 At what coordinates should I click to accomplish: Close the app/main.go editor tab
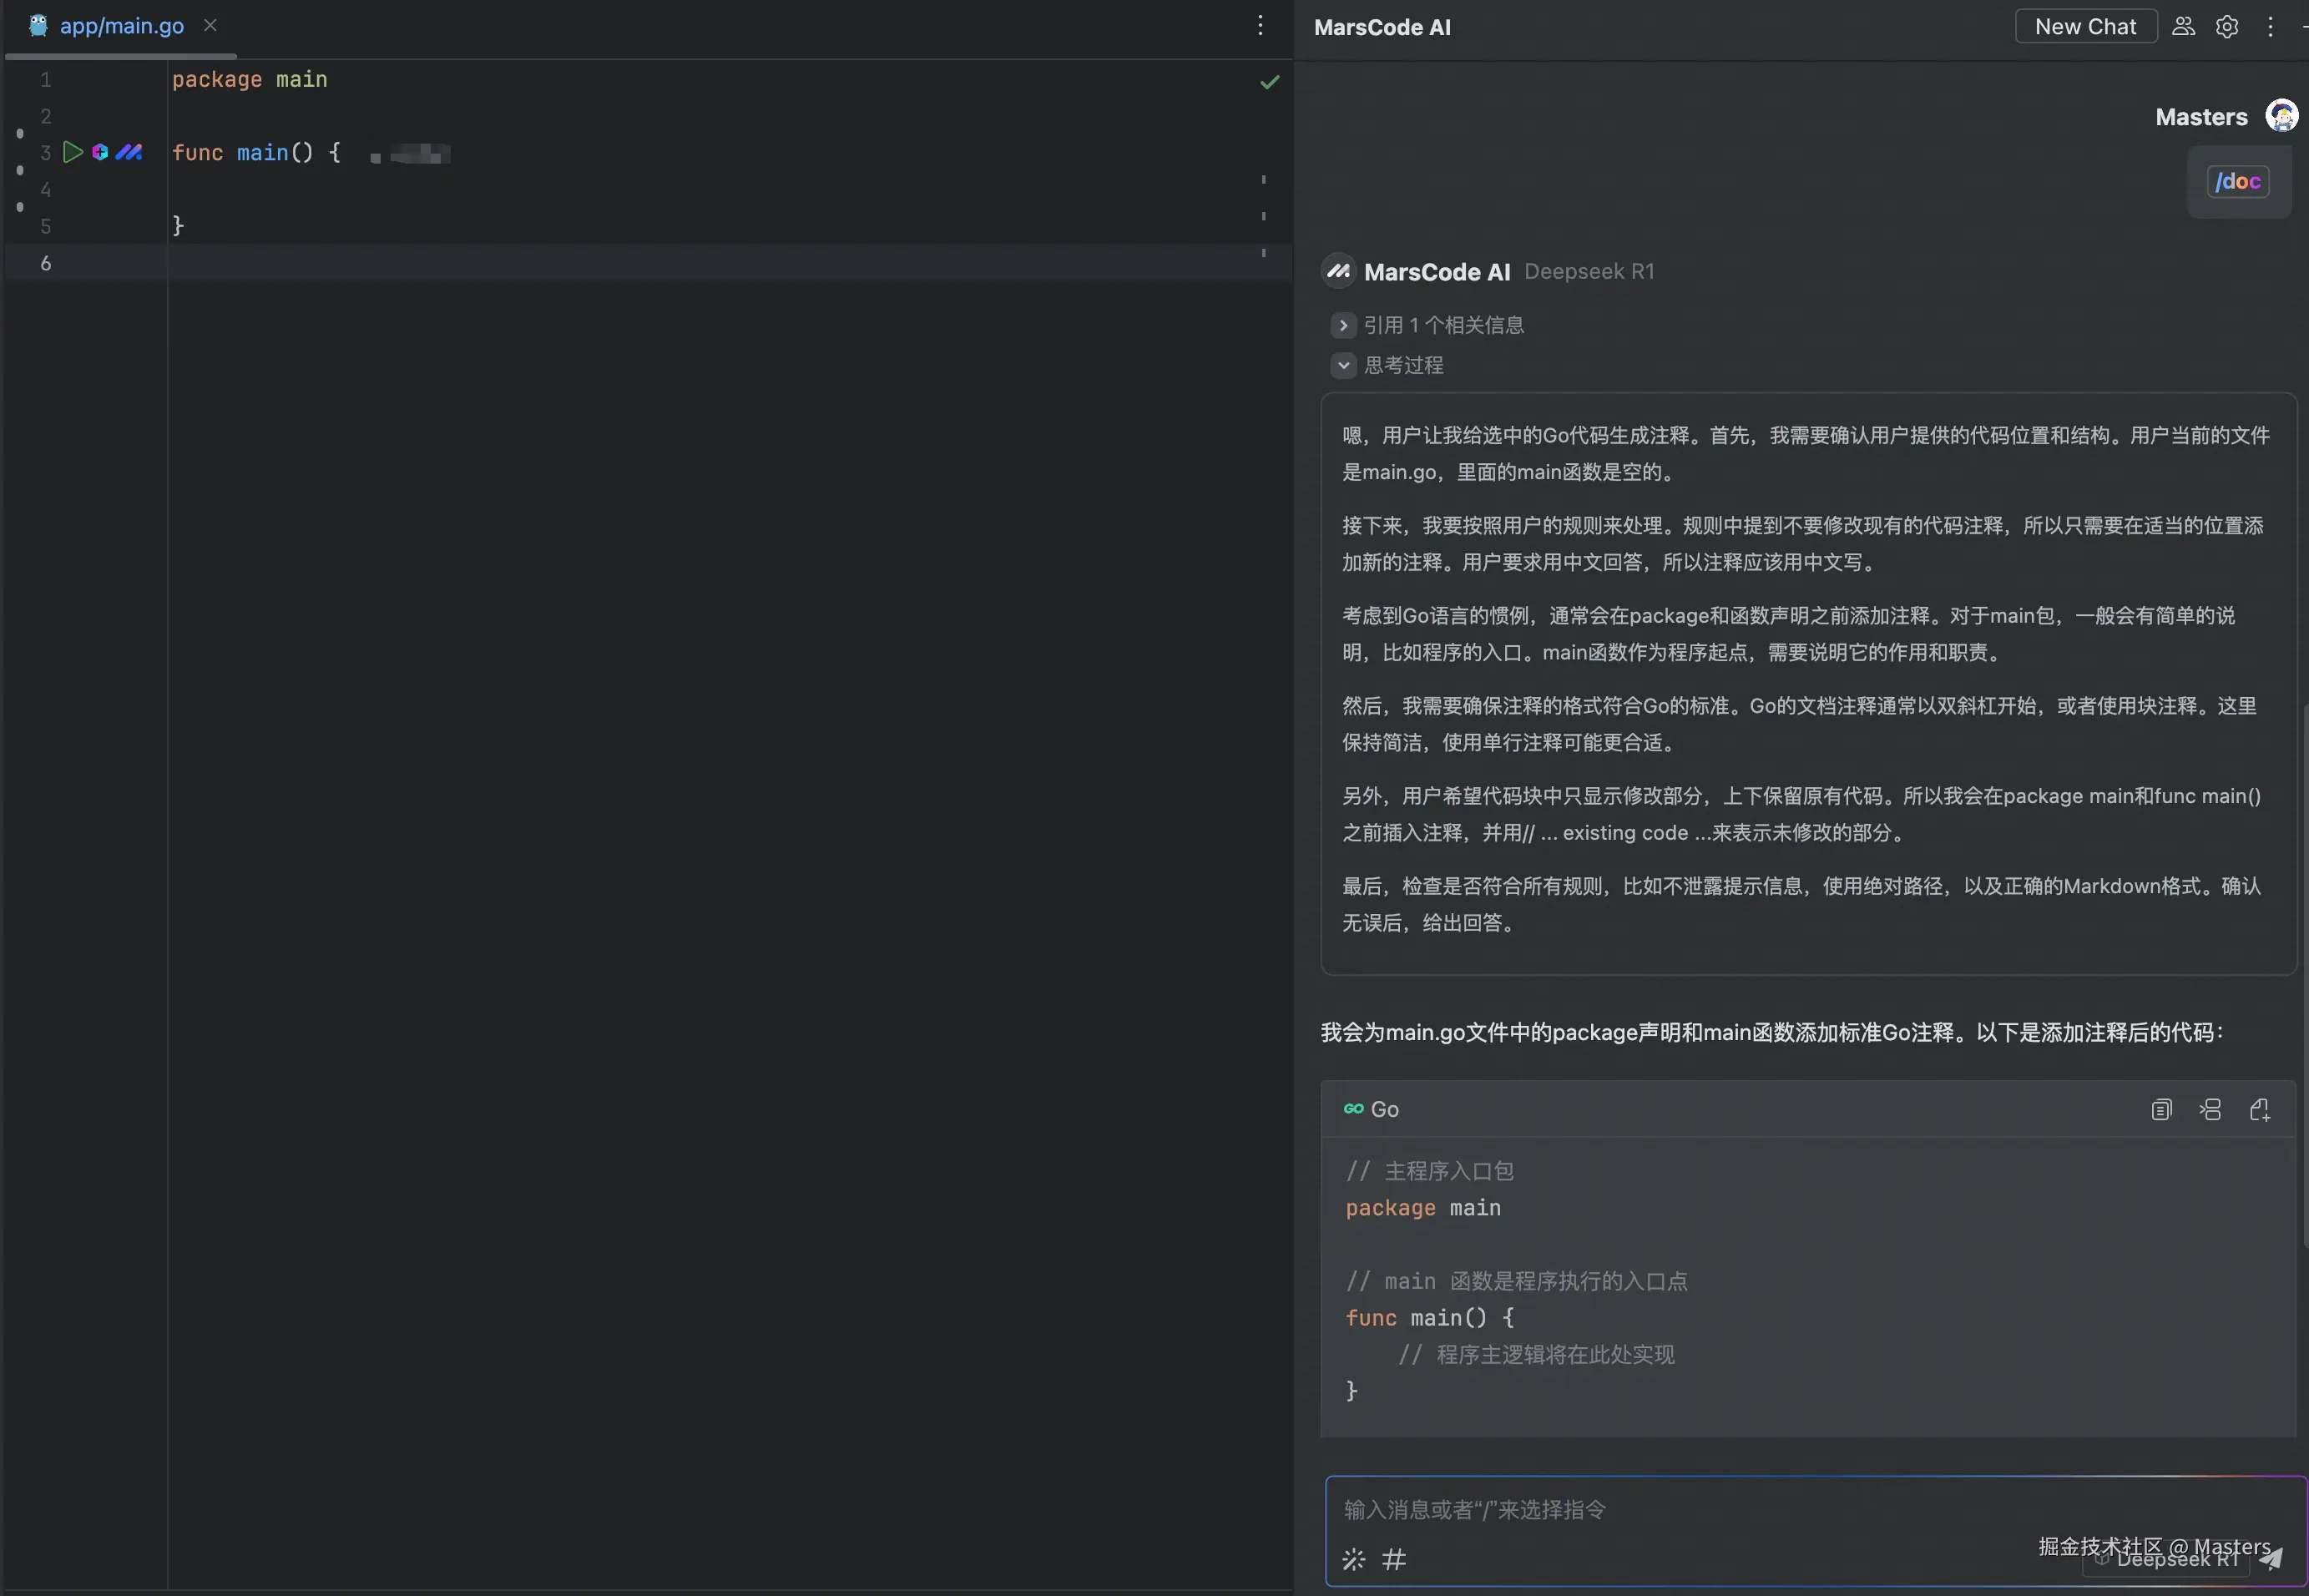tap(210, 25)
